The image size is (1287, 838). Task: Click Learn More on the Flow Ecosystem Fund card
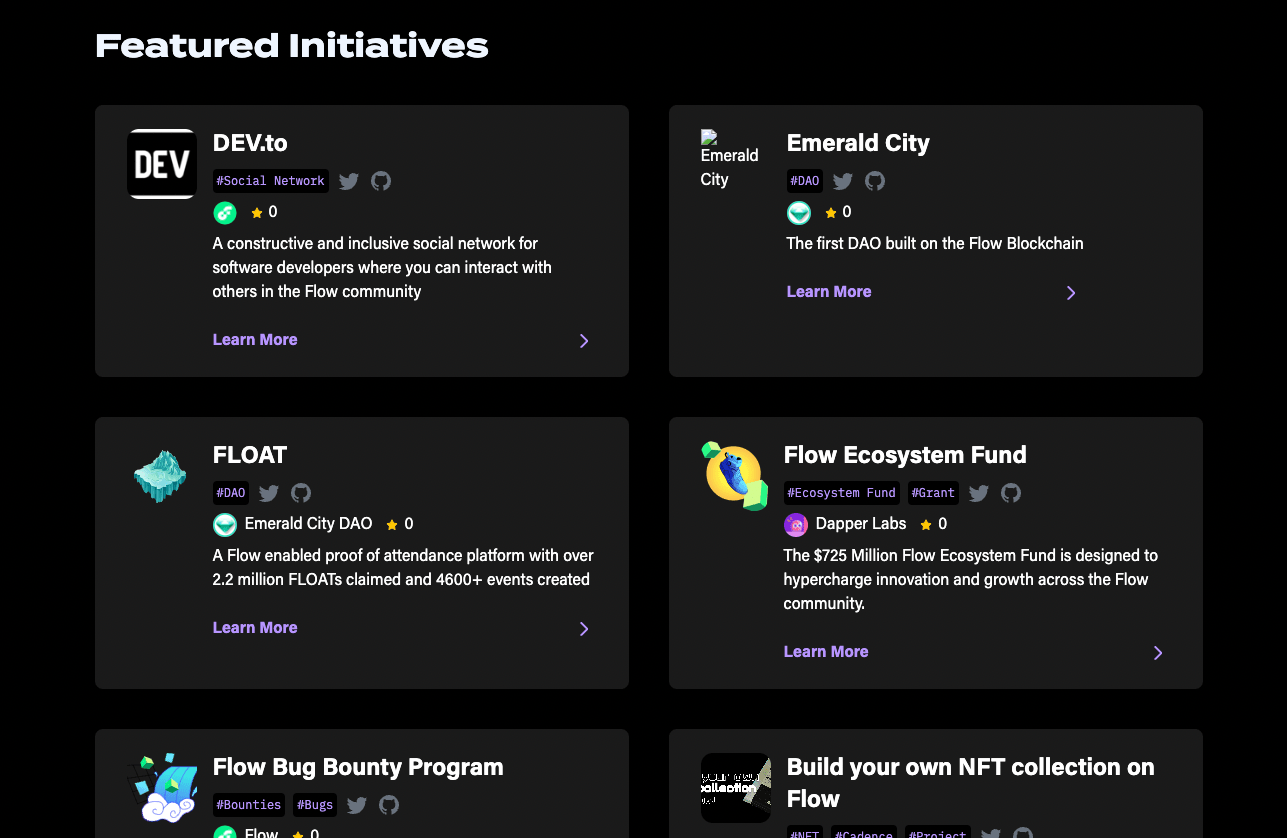click(x=825, y=651)
